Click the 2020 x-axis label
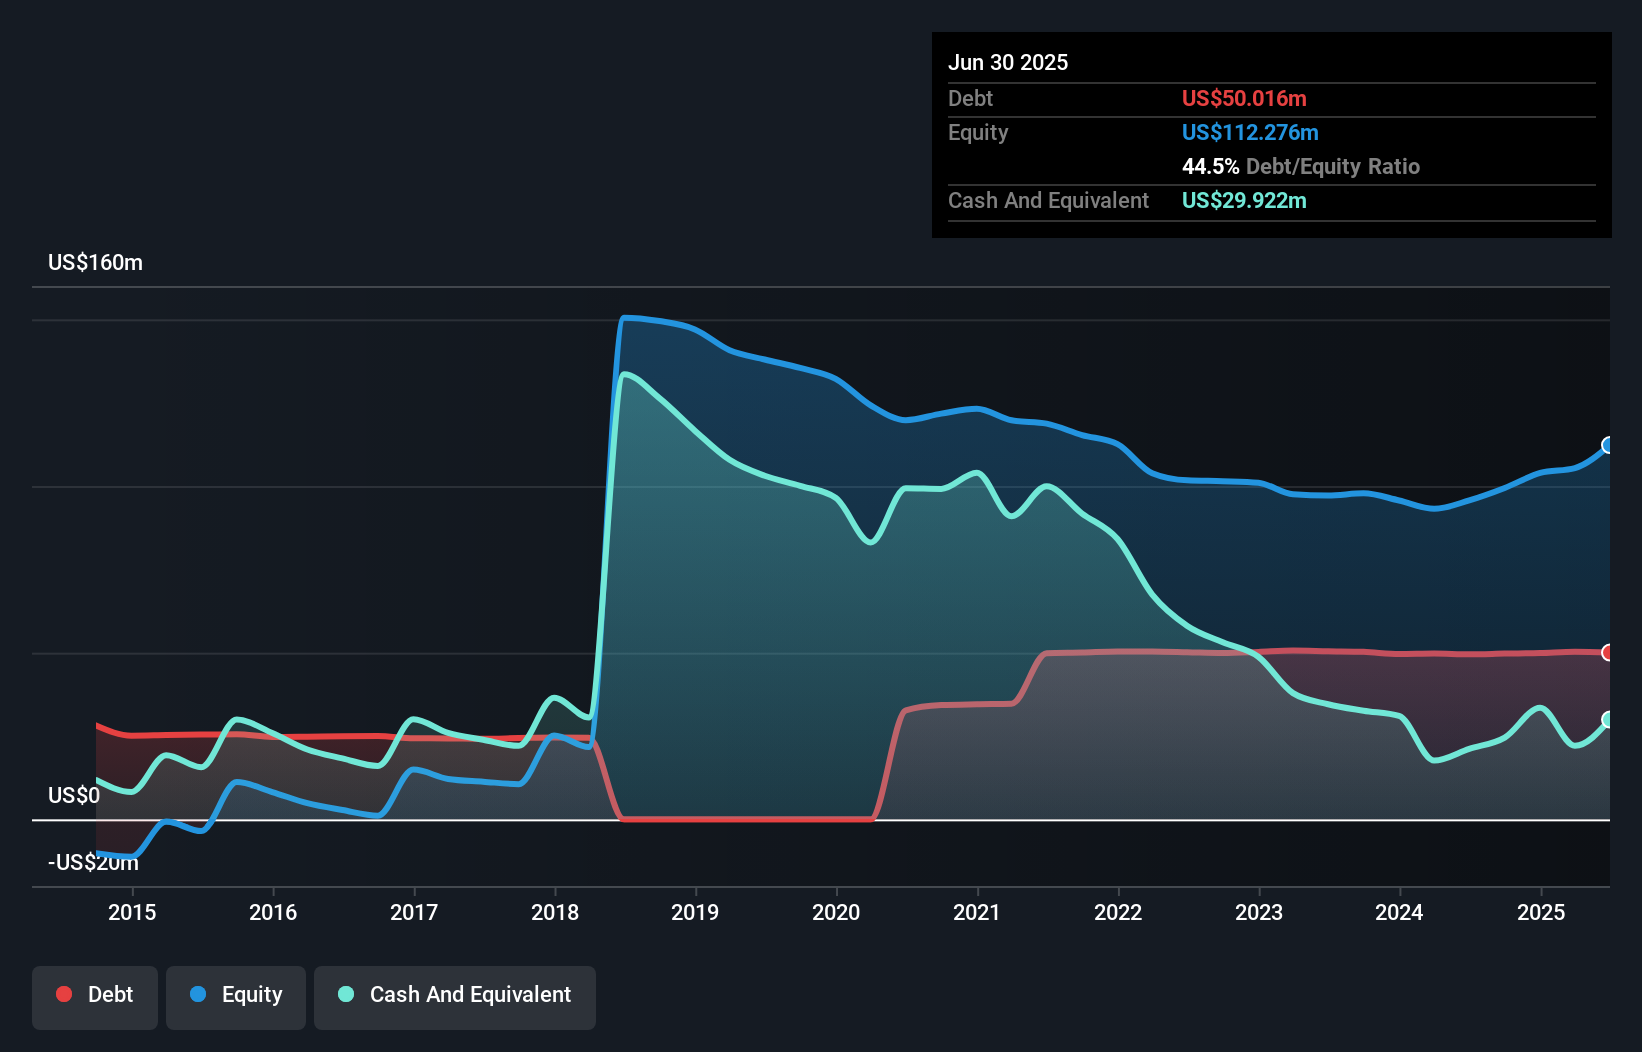Image resolution: width=1642 pixels, height=1052 pixels. click(836, 912)
